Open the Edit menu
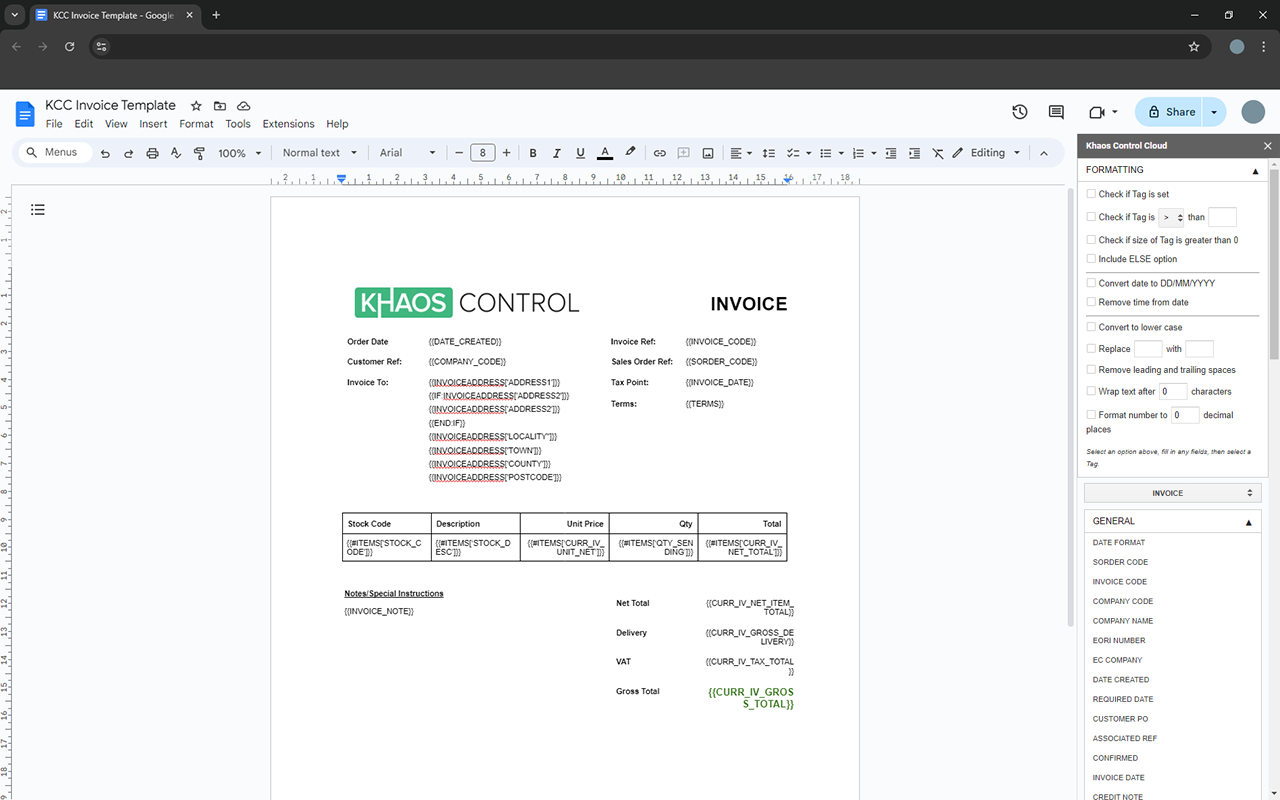Image resolution: width=1280 pixels, height=800 pixels. pos(84,124)
